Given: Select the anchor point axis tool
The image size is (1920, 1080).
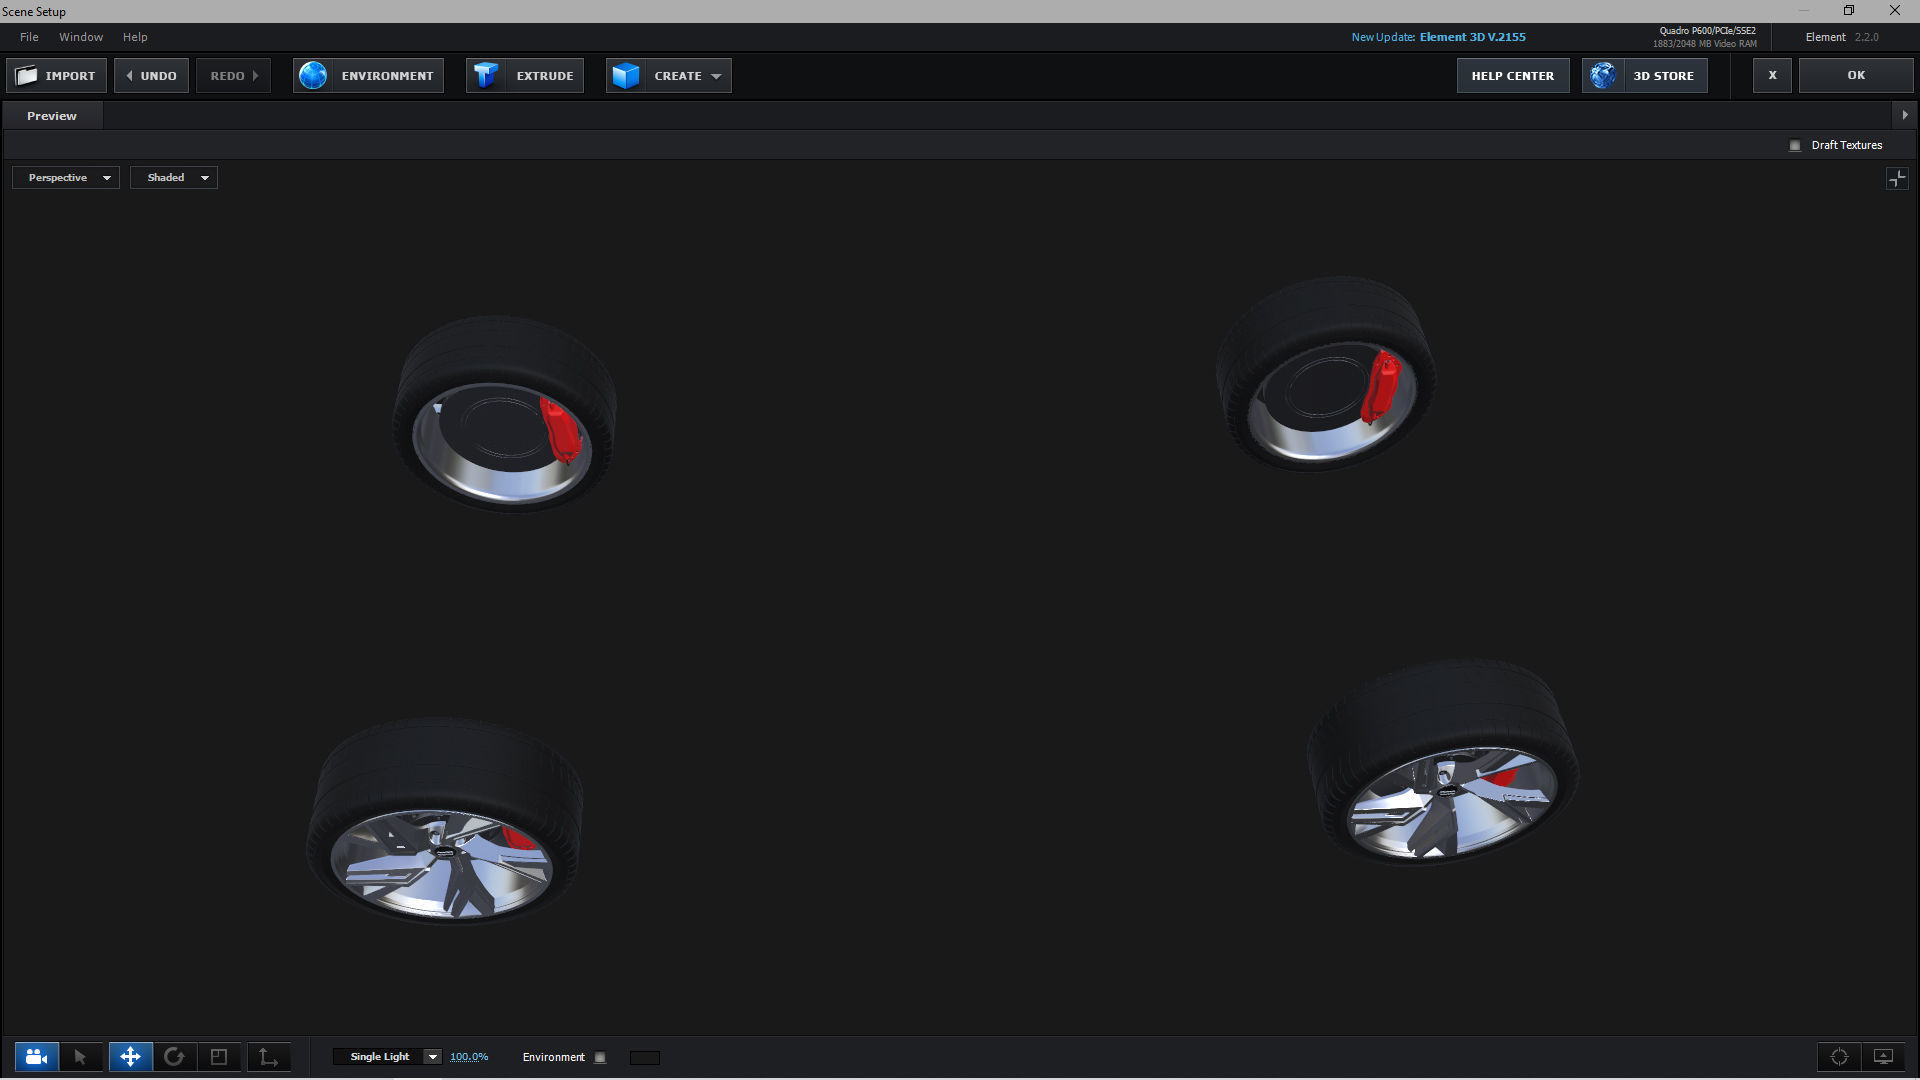Looking at the screenshot, I should tap(268, 1057).
